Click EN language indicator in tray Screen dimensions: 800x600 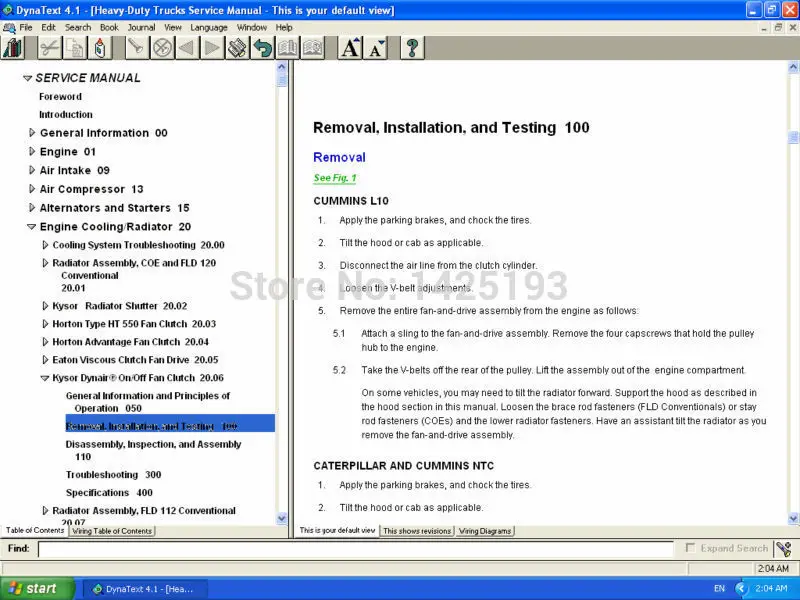click(x=719, y=589)
